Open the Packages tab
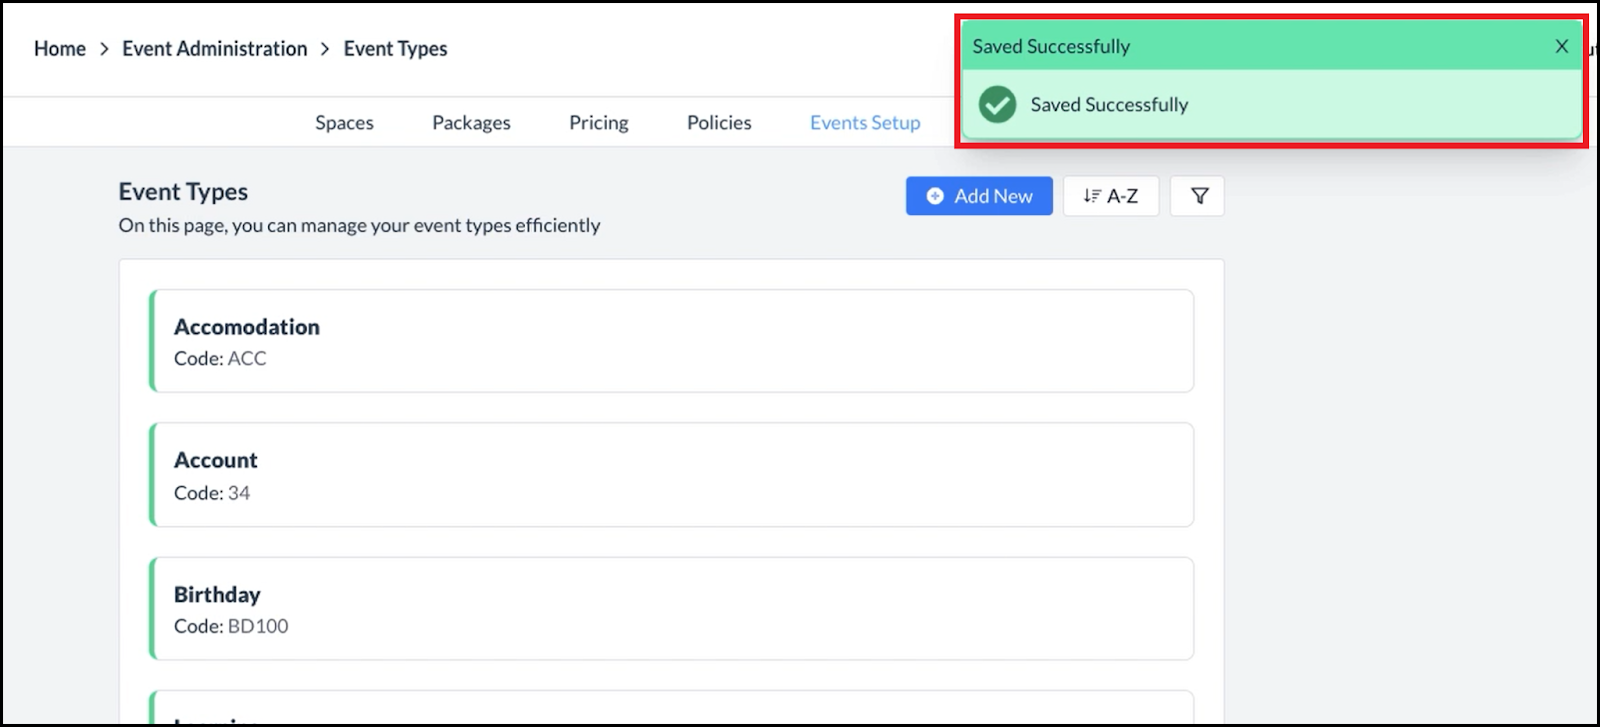 pyautogui.click(x=471, y=123)
